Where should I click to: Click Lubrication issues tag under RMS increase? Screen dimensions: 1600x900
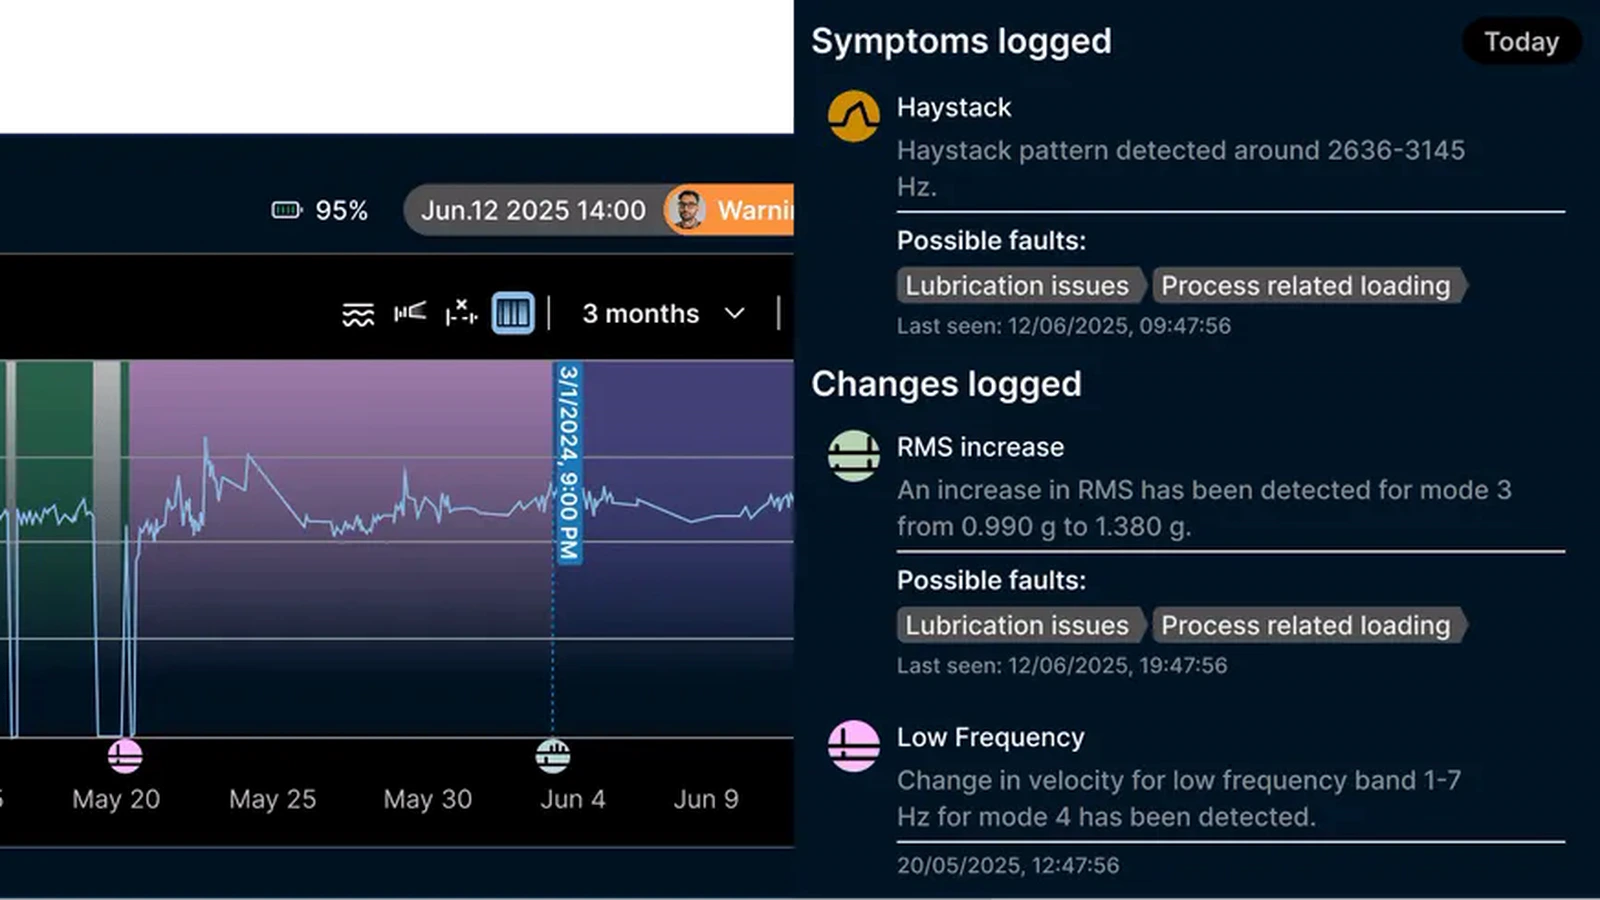point(1019,626)
